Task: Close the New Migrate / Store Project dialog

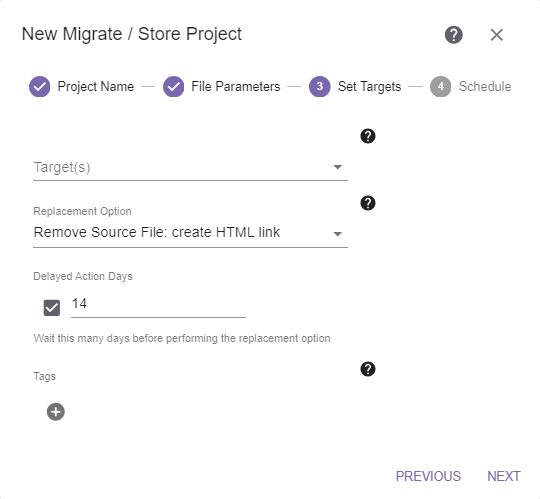Action: point(497,35)
